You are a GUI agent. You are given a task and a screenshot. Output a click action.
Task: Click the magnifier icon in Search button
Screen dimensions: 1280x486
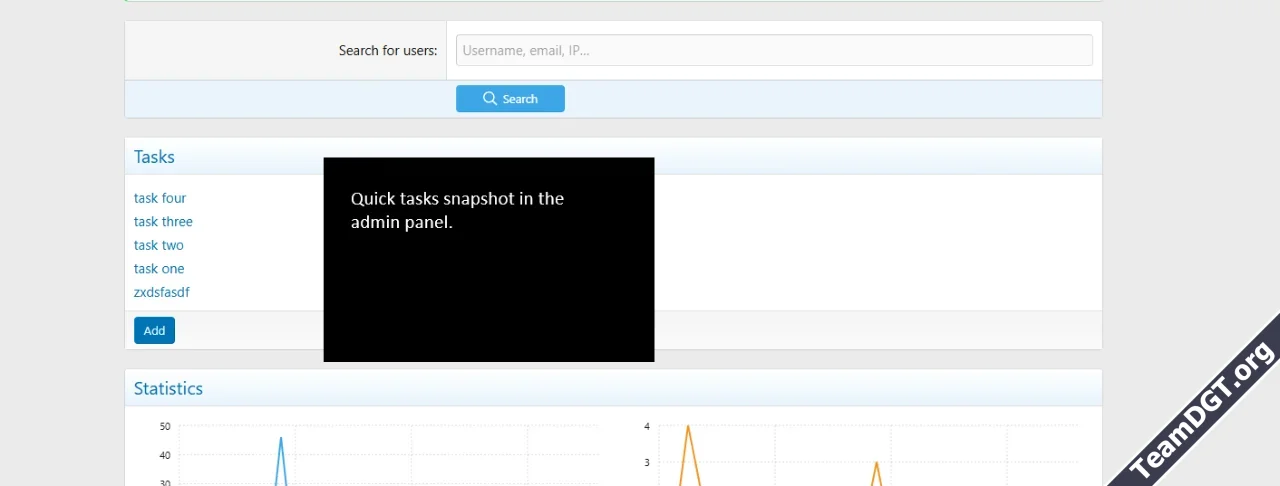coord(490,99)
